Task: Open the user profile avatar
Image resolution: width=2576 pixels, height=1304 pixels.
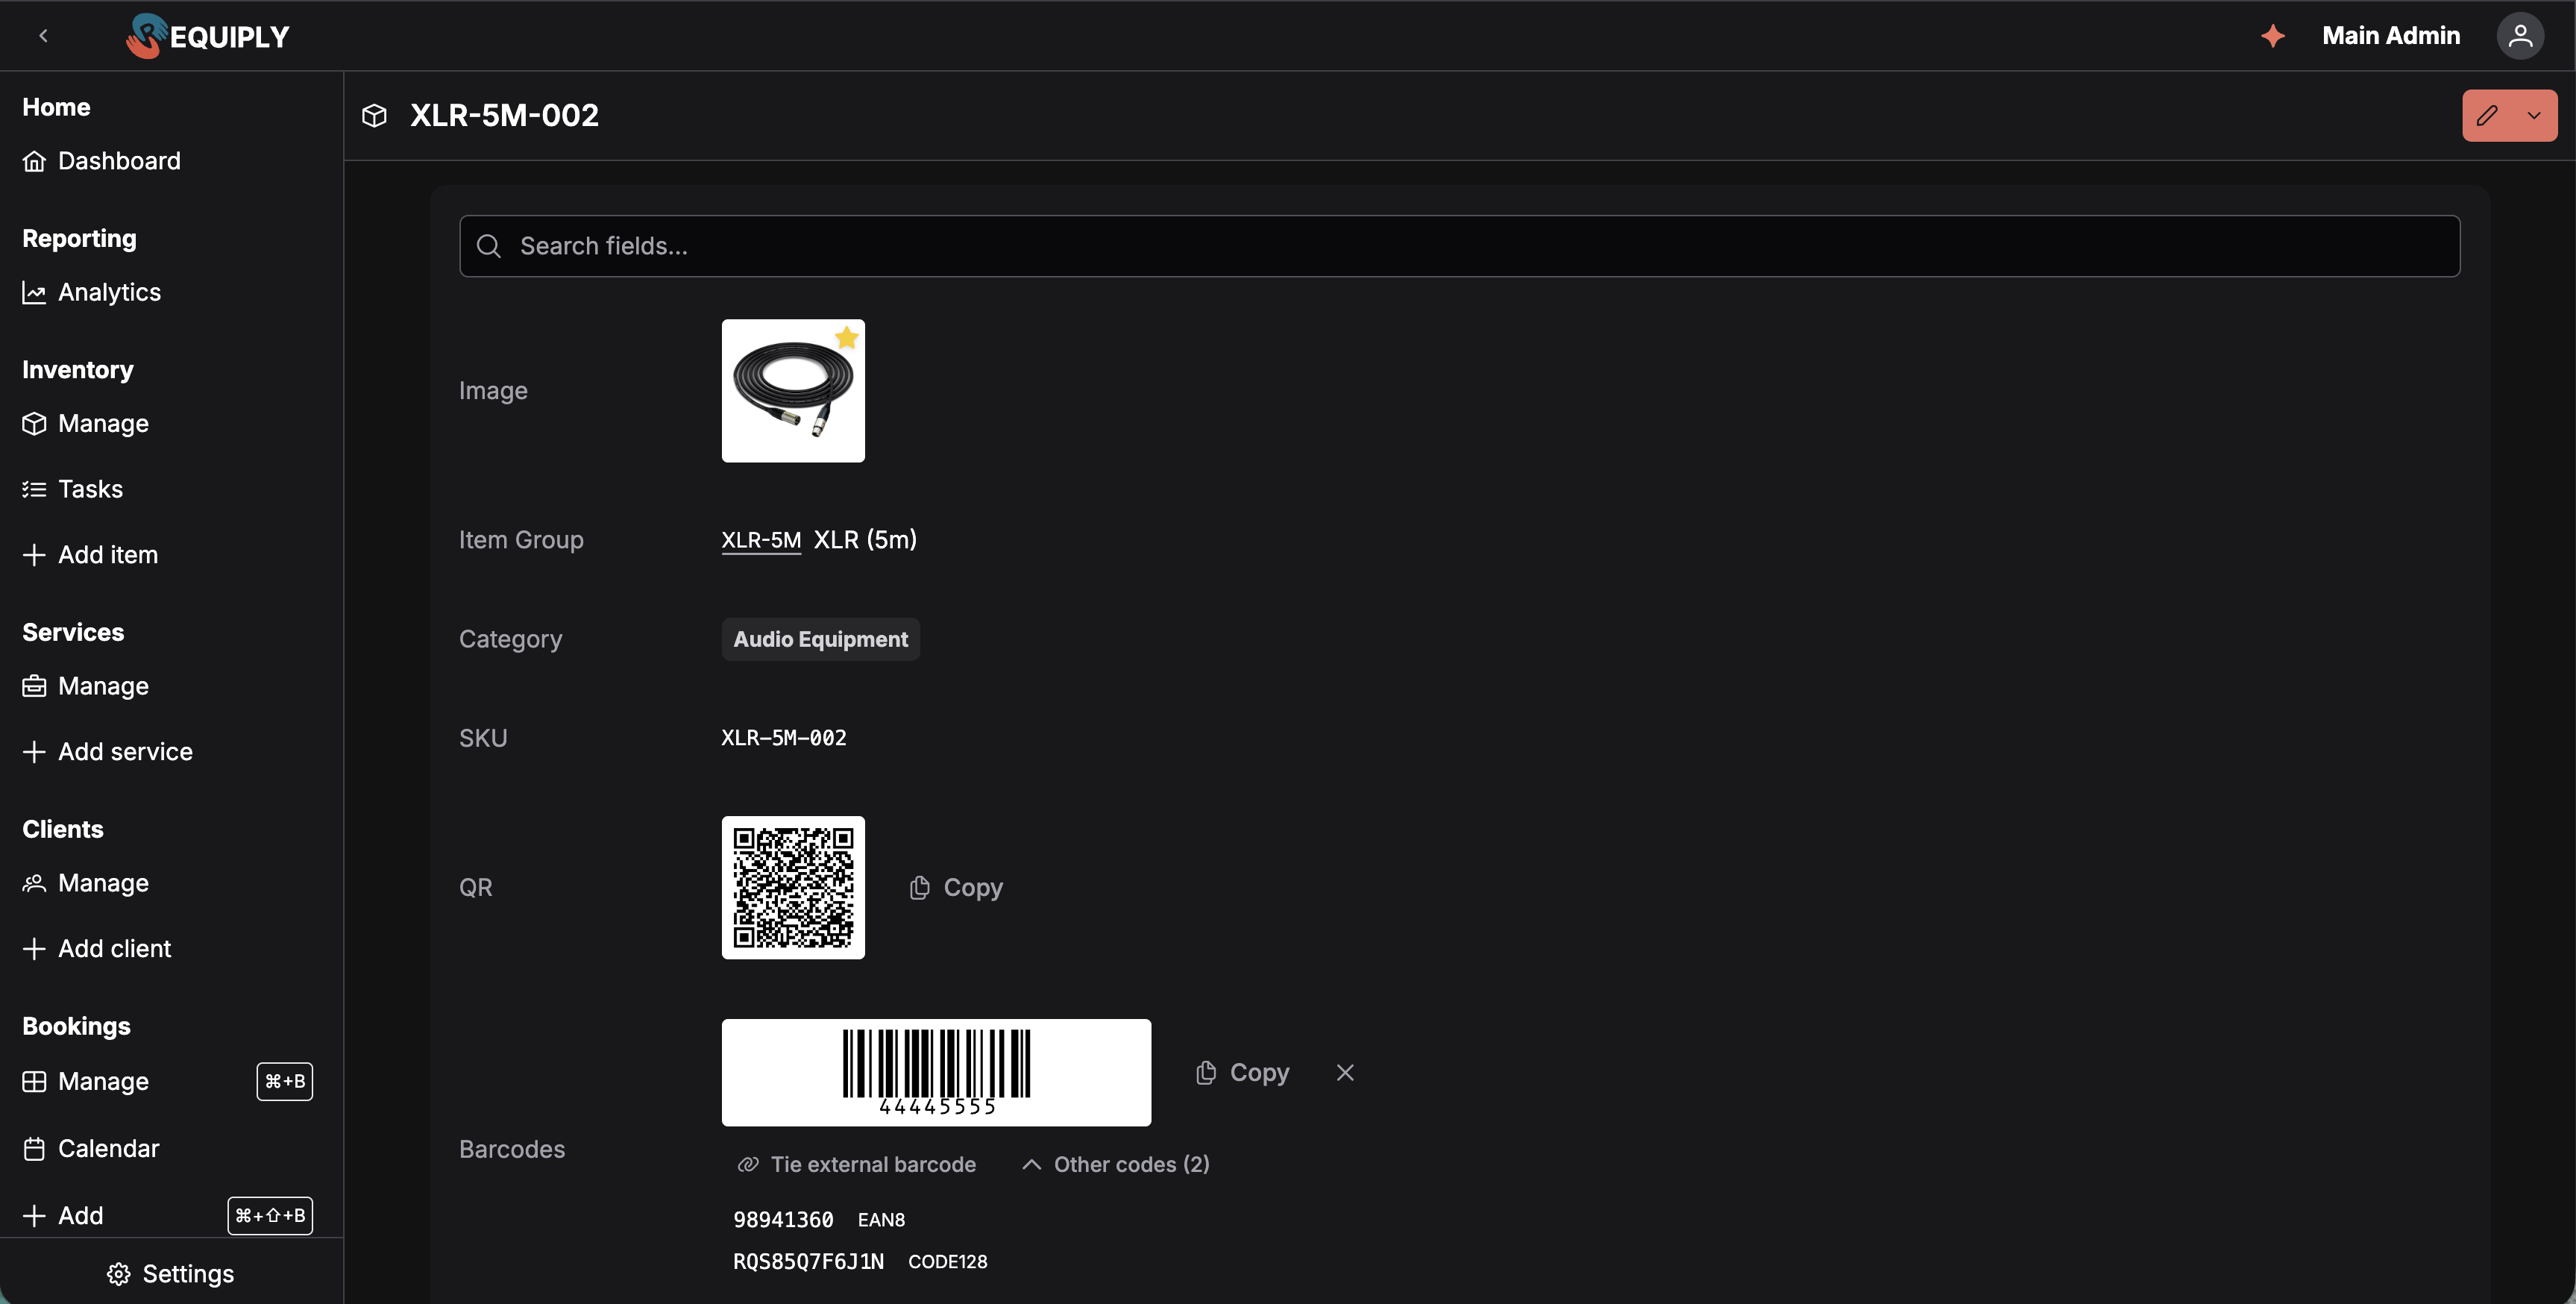Action: click(2520, 36)
